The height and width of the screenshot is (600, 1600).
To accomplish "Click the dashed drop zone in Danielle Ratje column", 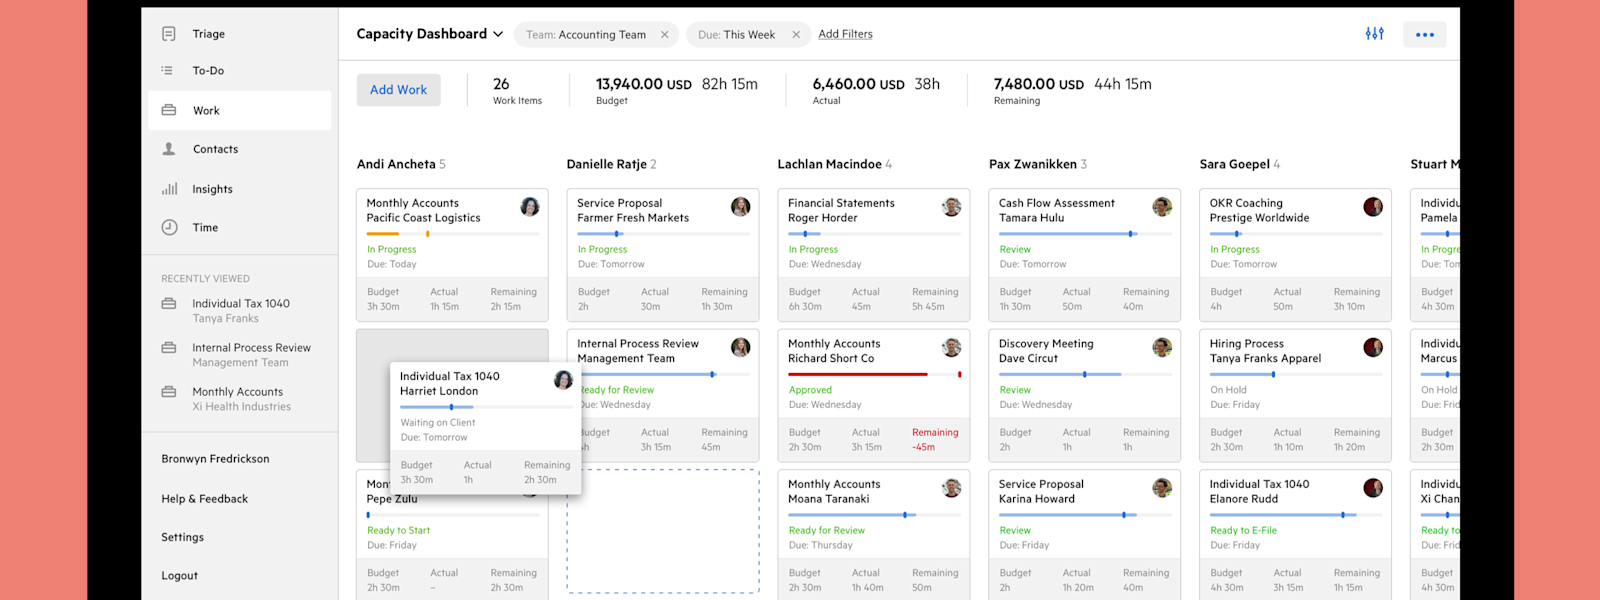I will pyautogui.click(x=663, y=531).
